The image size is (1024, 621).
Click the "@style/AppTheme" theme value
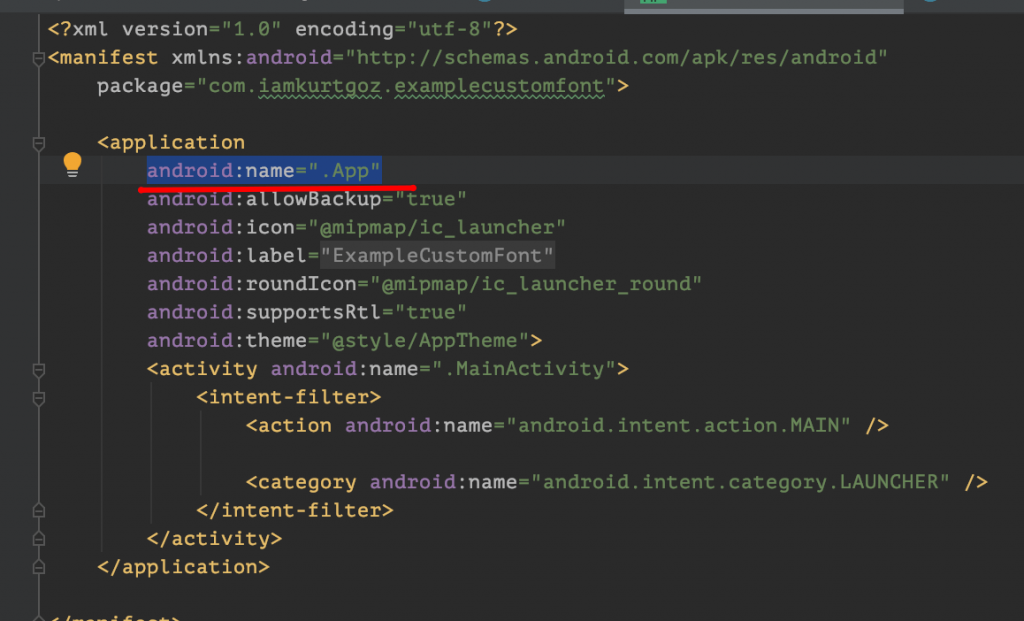[x=424, y=341]
